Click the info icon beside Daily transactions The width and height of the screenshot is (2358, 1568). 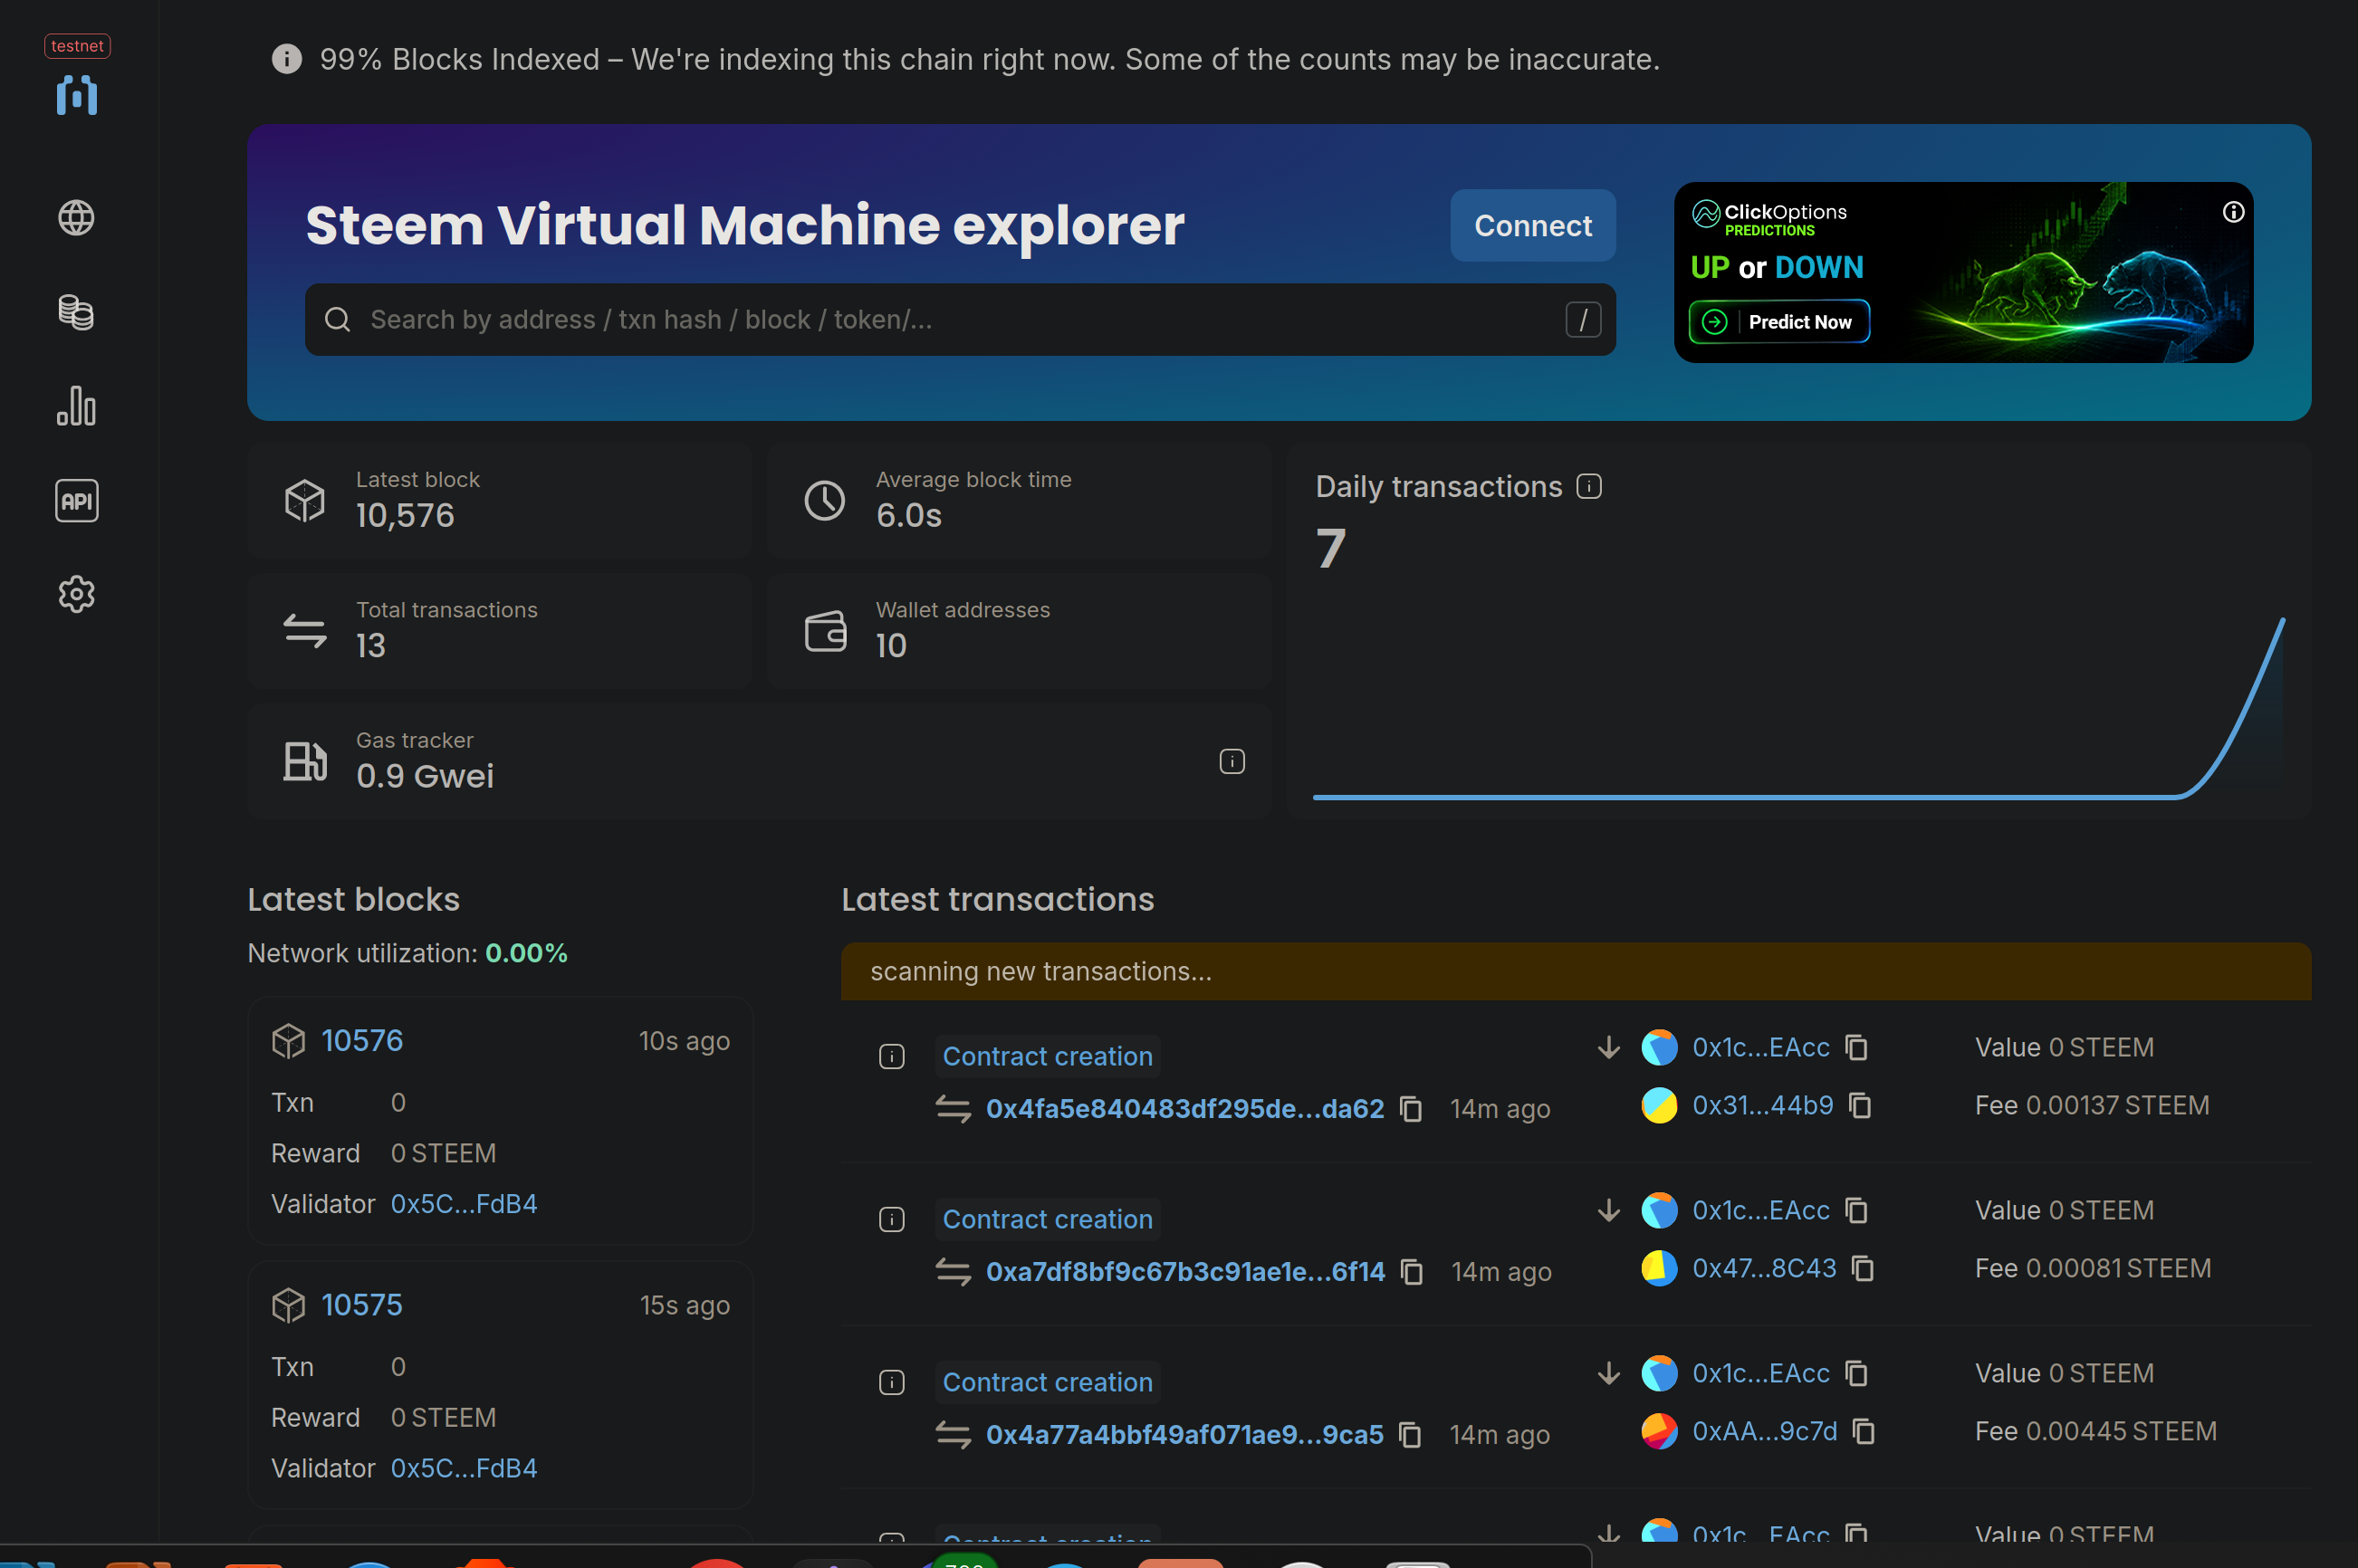[x=1589, y=486]
